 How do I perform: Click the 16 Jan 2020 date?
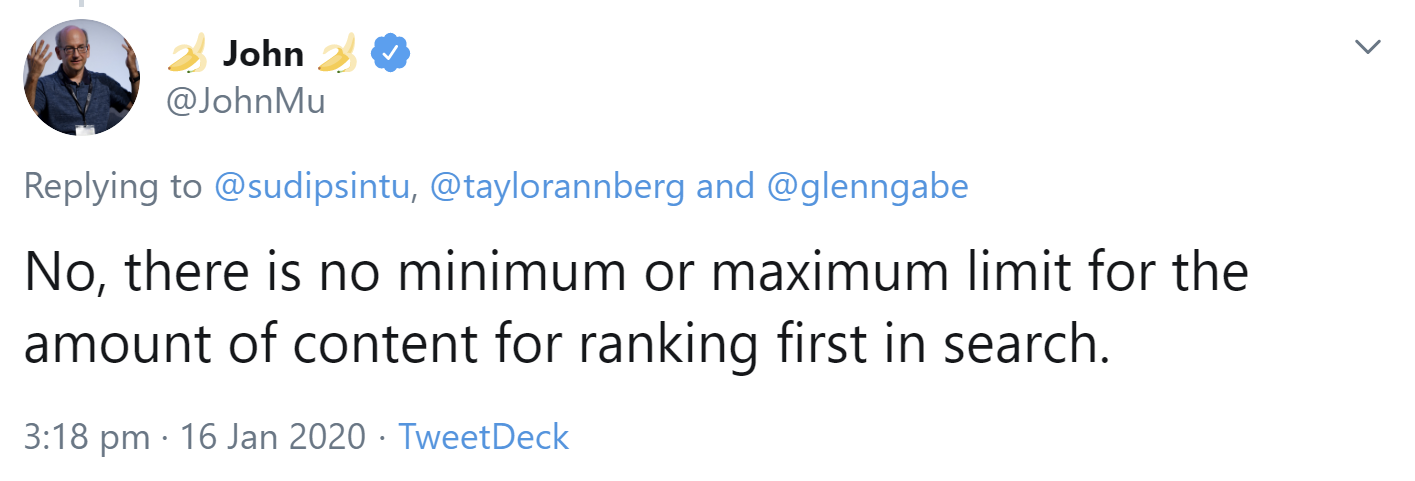273,437
